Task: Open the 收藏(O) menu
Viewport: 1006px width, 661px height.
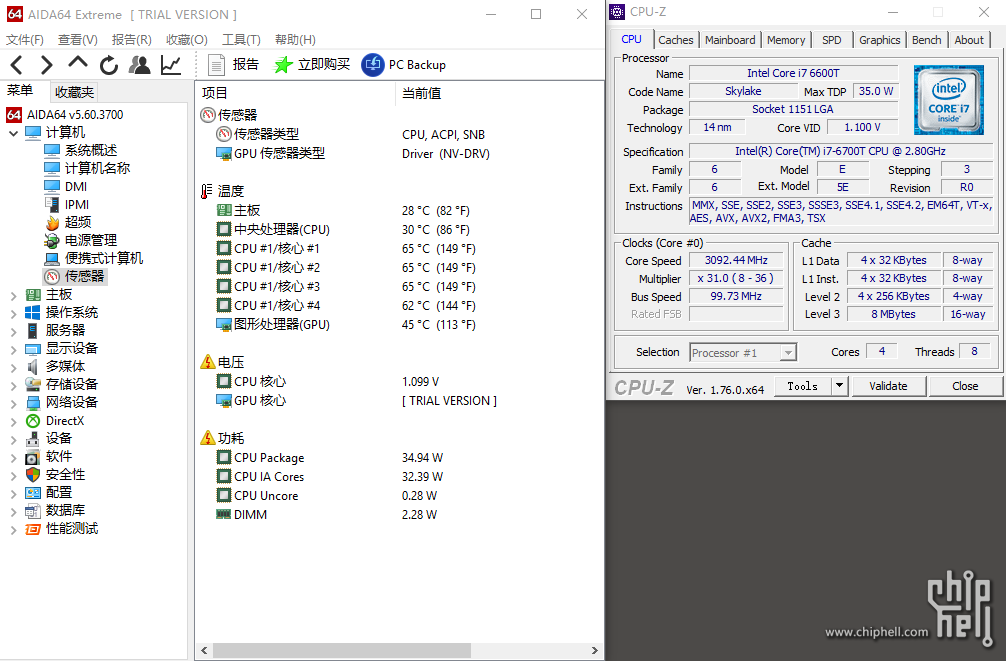Action: pyautogui.click(x=187, y=40)
